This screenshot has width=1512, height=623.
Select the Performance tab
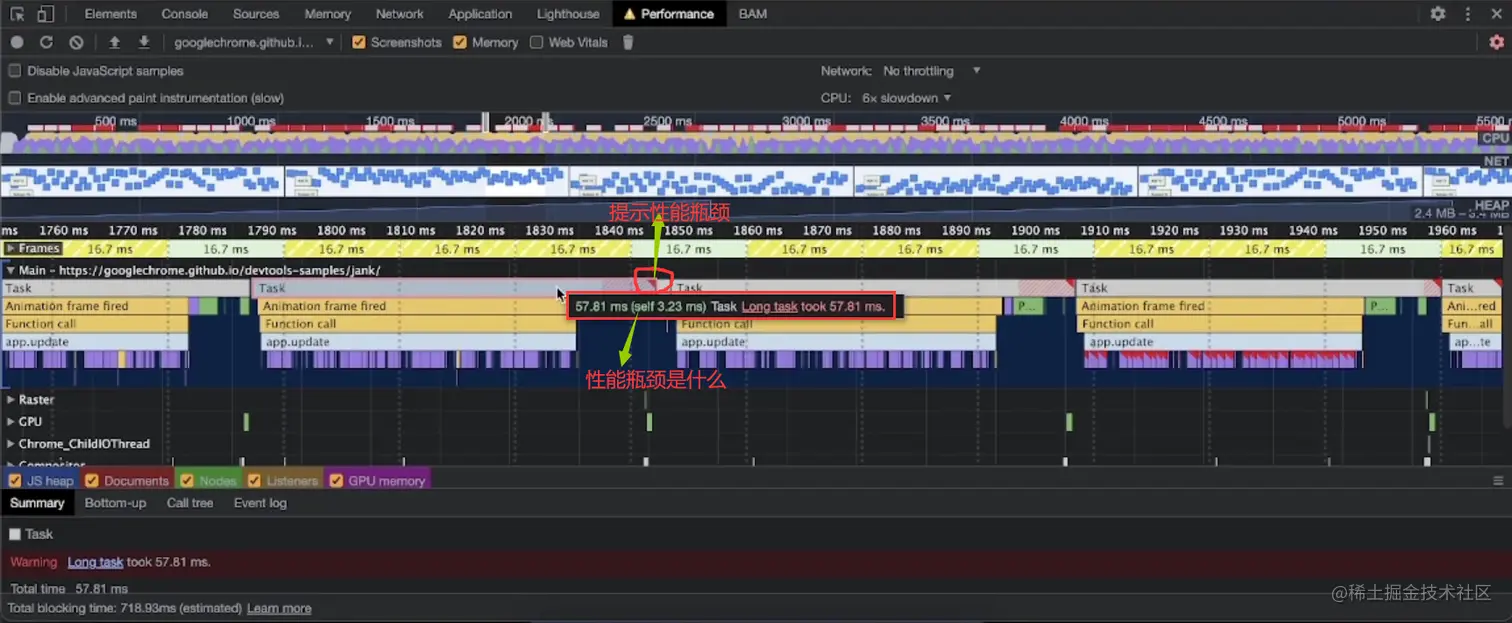pos(669,14)
